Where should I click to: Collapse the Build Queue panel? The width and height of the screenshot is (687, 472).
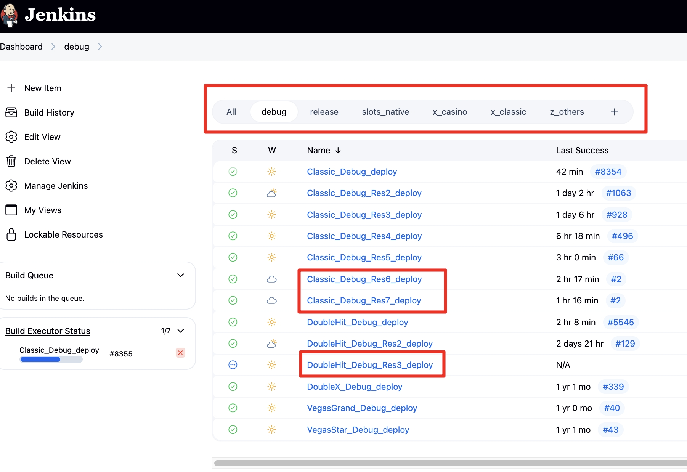coord(180,275)
